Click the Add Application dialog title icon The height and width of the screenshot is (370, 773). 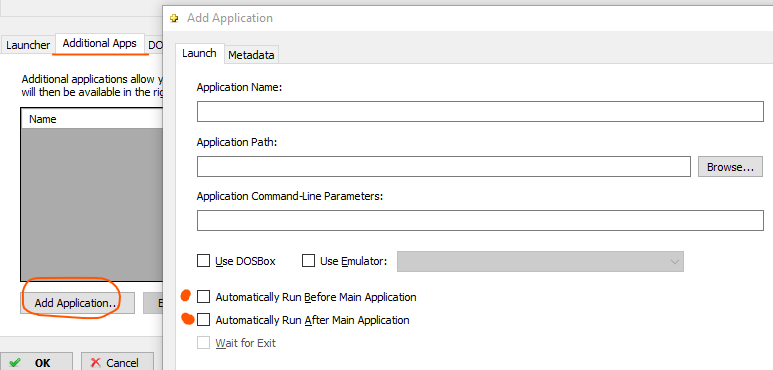click(174, 18)
